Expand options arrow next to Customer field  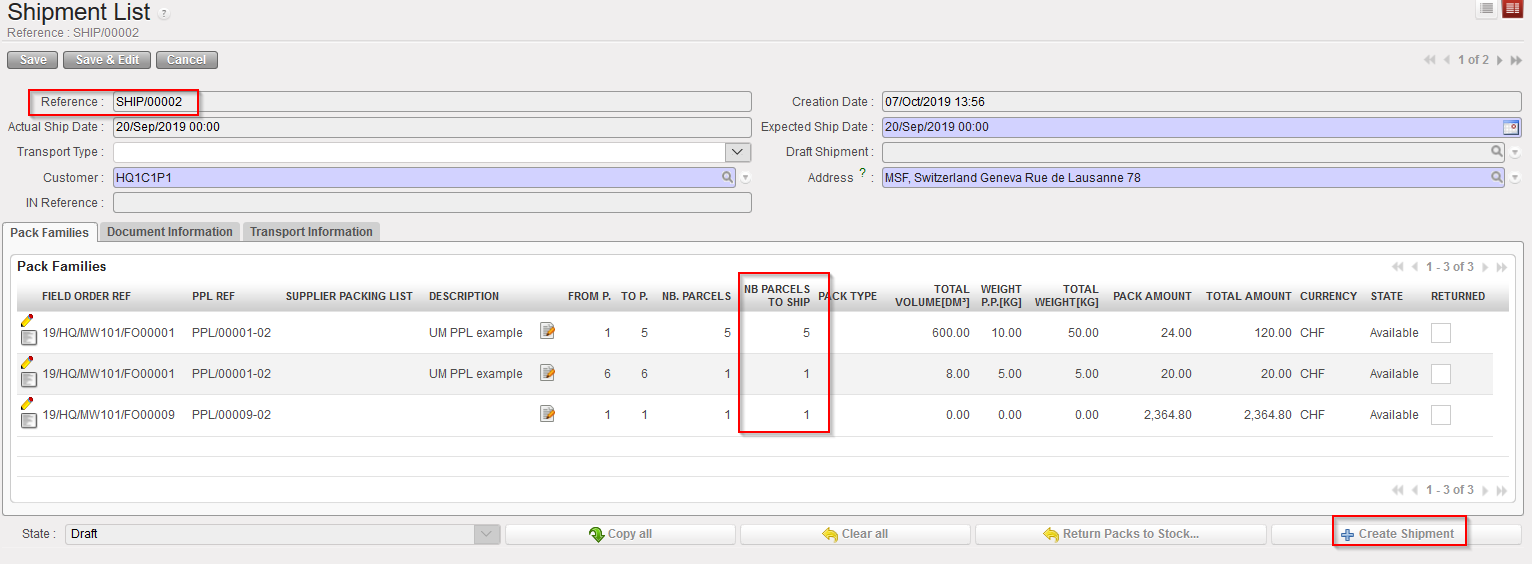[x=746, y=179]
